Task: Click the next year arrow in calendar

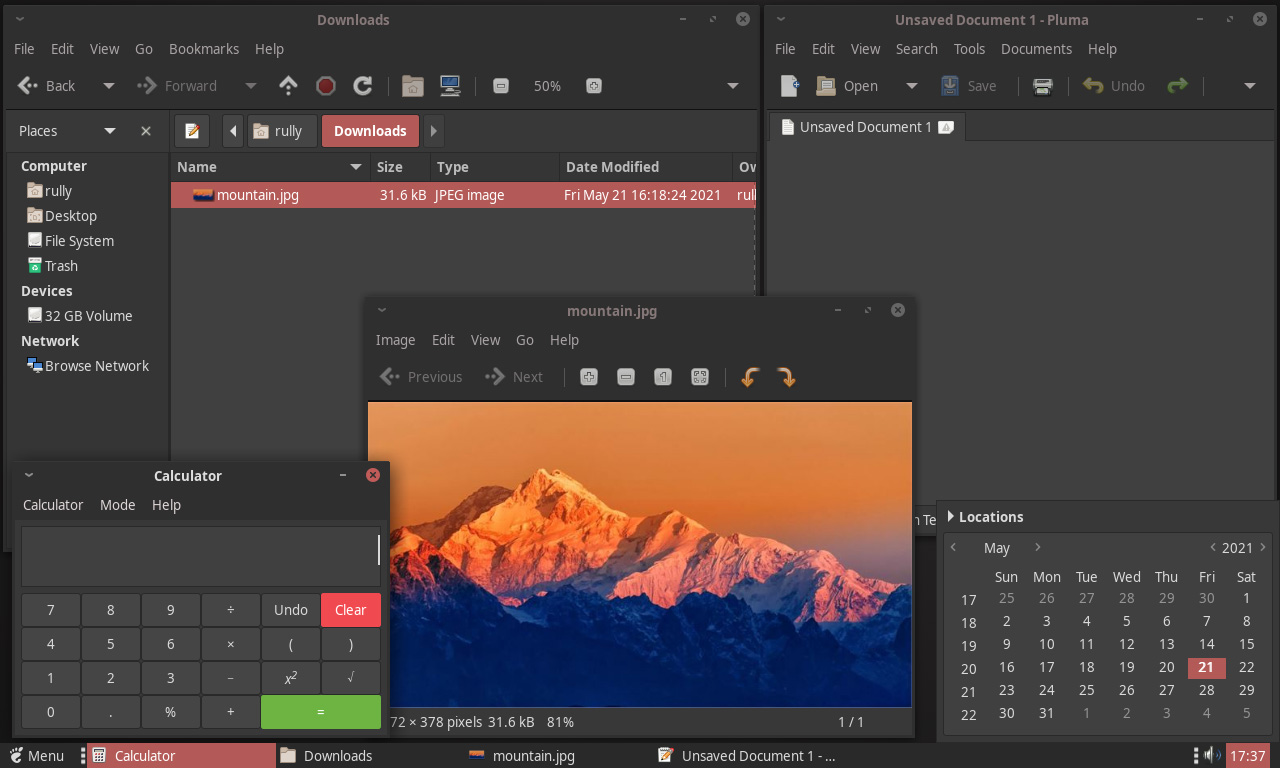Action: click(x=1263, y=548)
